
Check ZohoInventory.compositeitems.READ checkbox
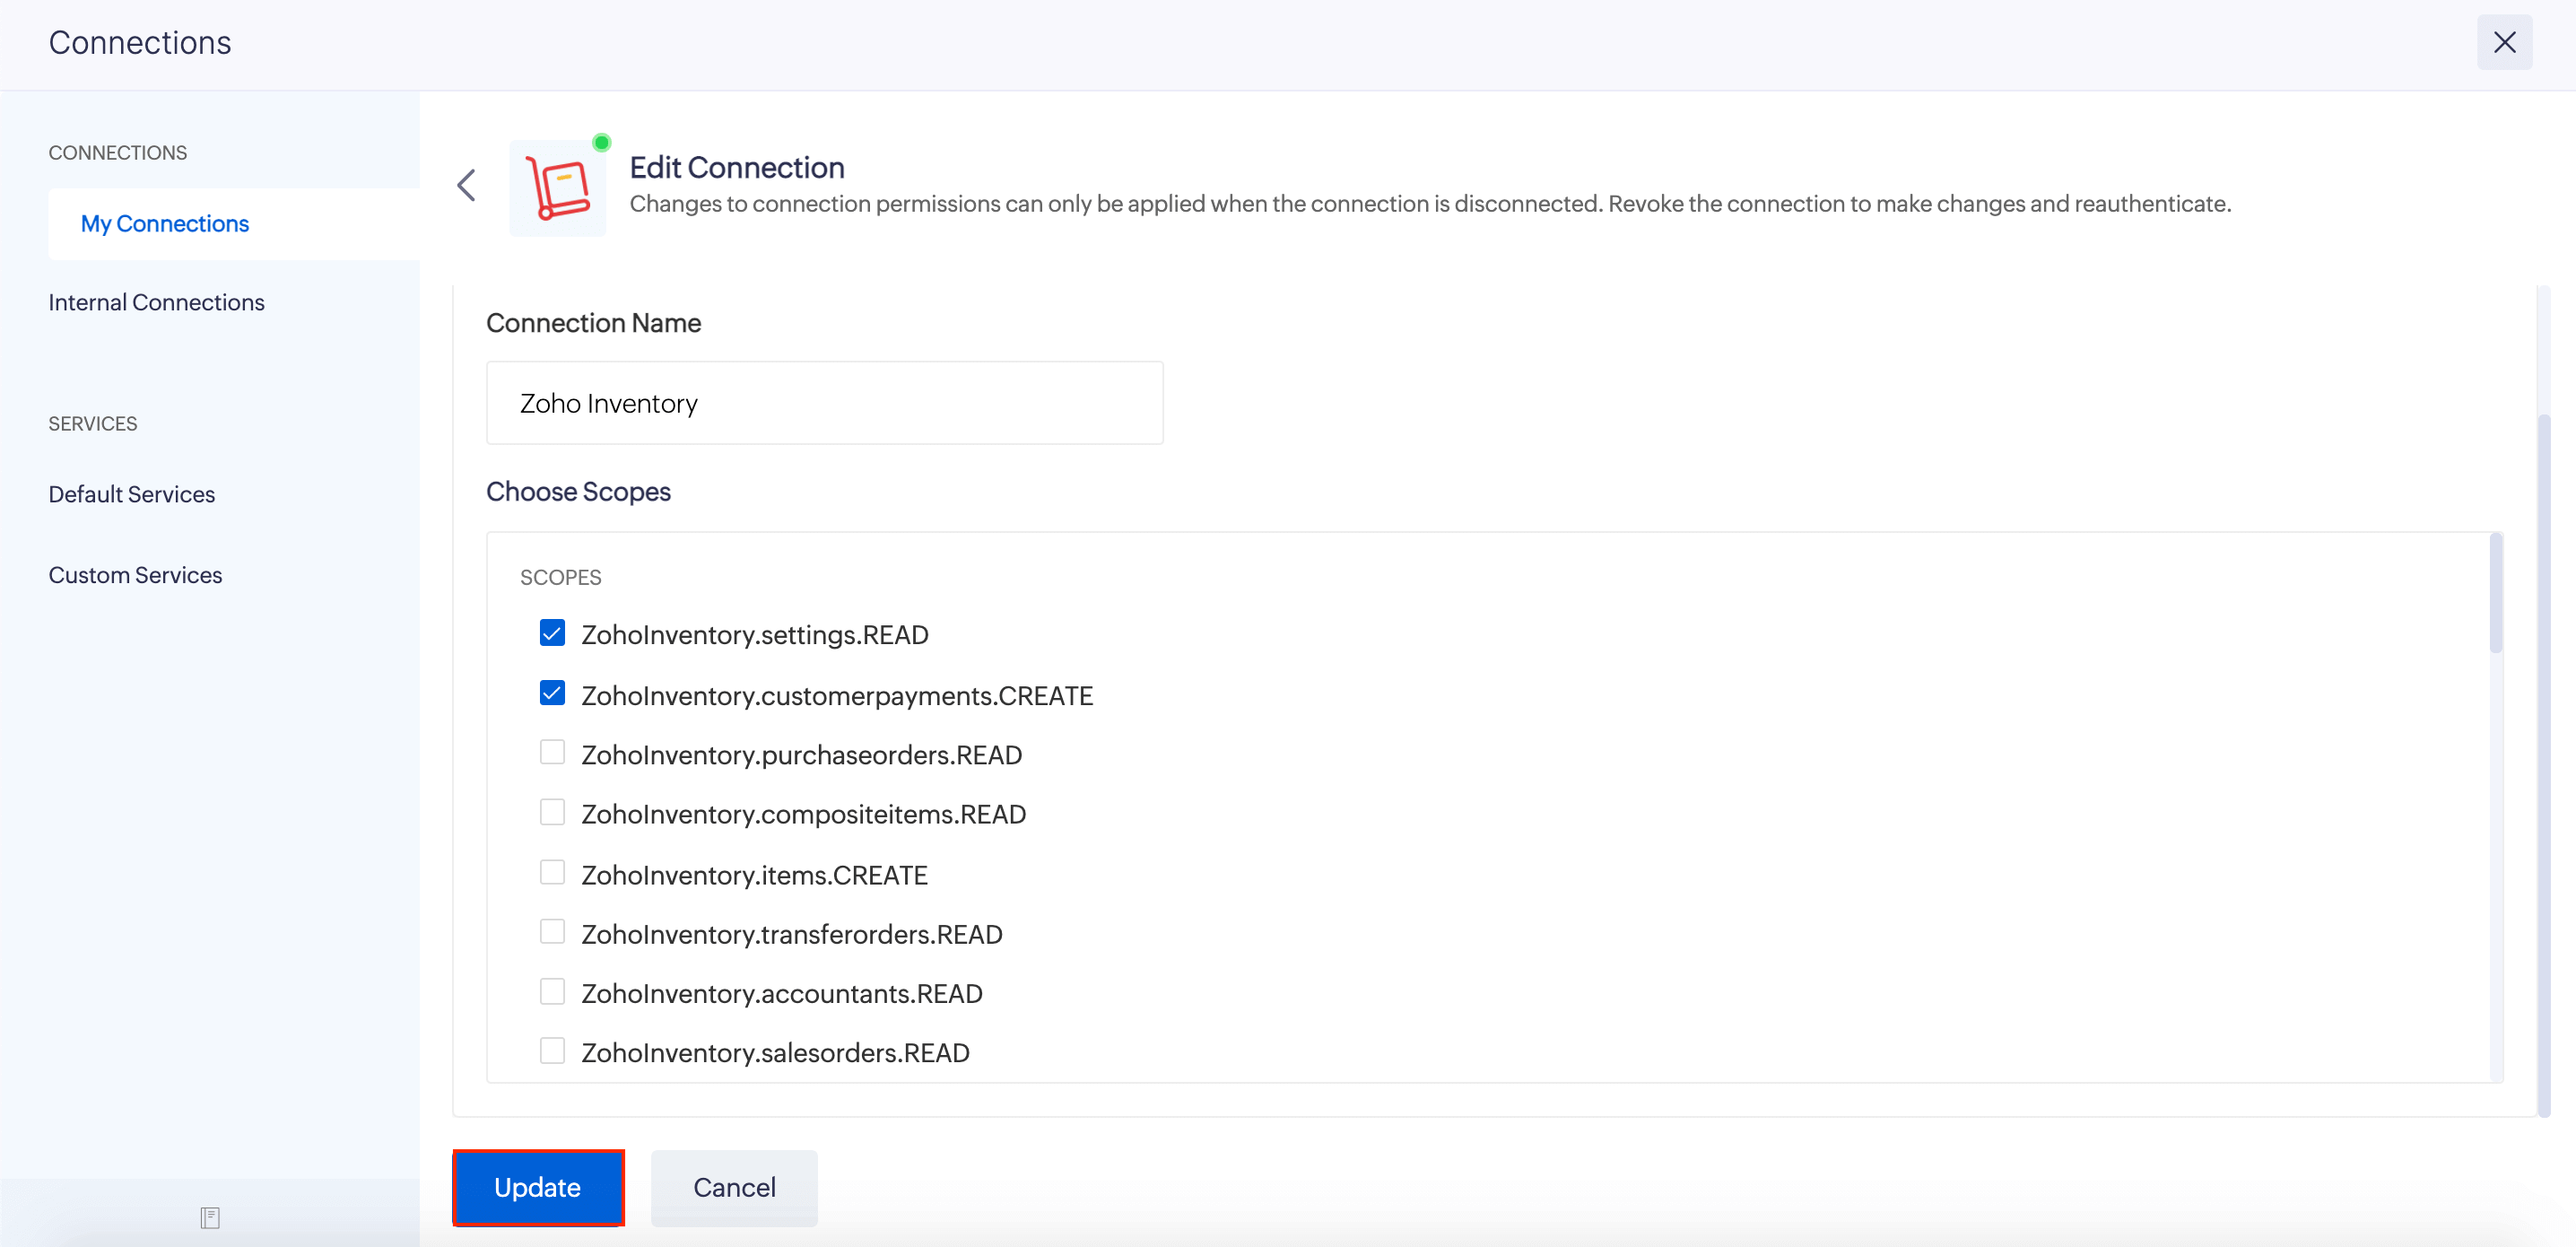(x=552, y=812)
